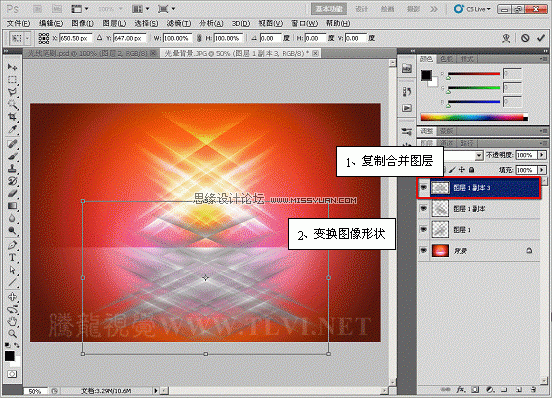The image size is (552, 398).
Task: Select the History Brush tool
Action: (x=12, y=181)
